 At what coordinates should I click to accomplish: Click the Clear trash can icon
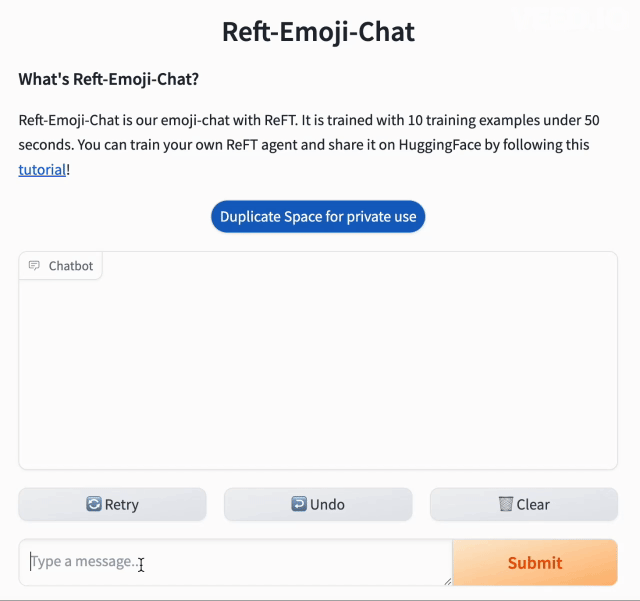tap(506, 505)
